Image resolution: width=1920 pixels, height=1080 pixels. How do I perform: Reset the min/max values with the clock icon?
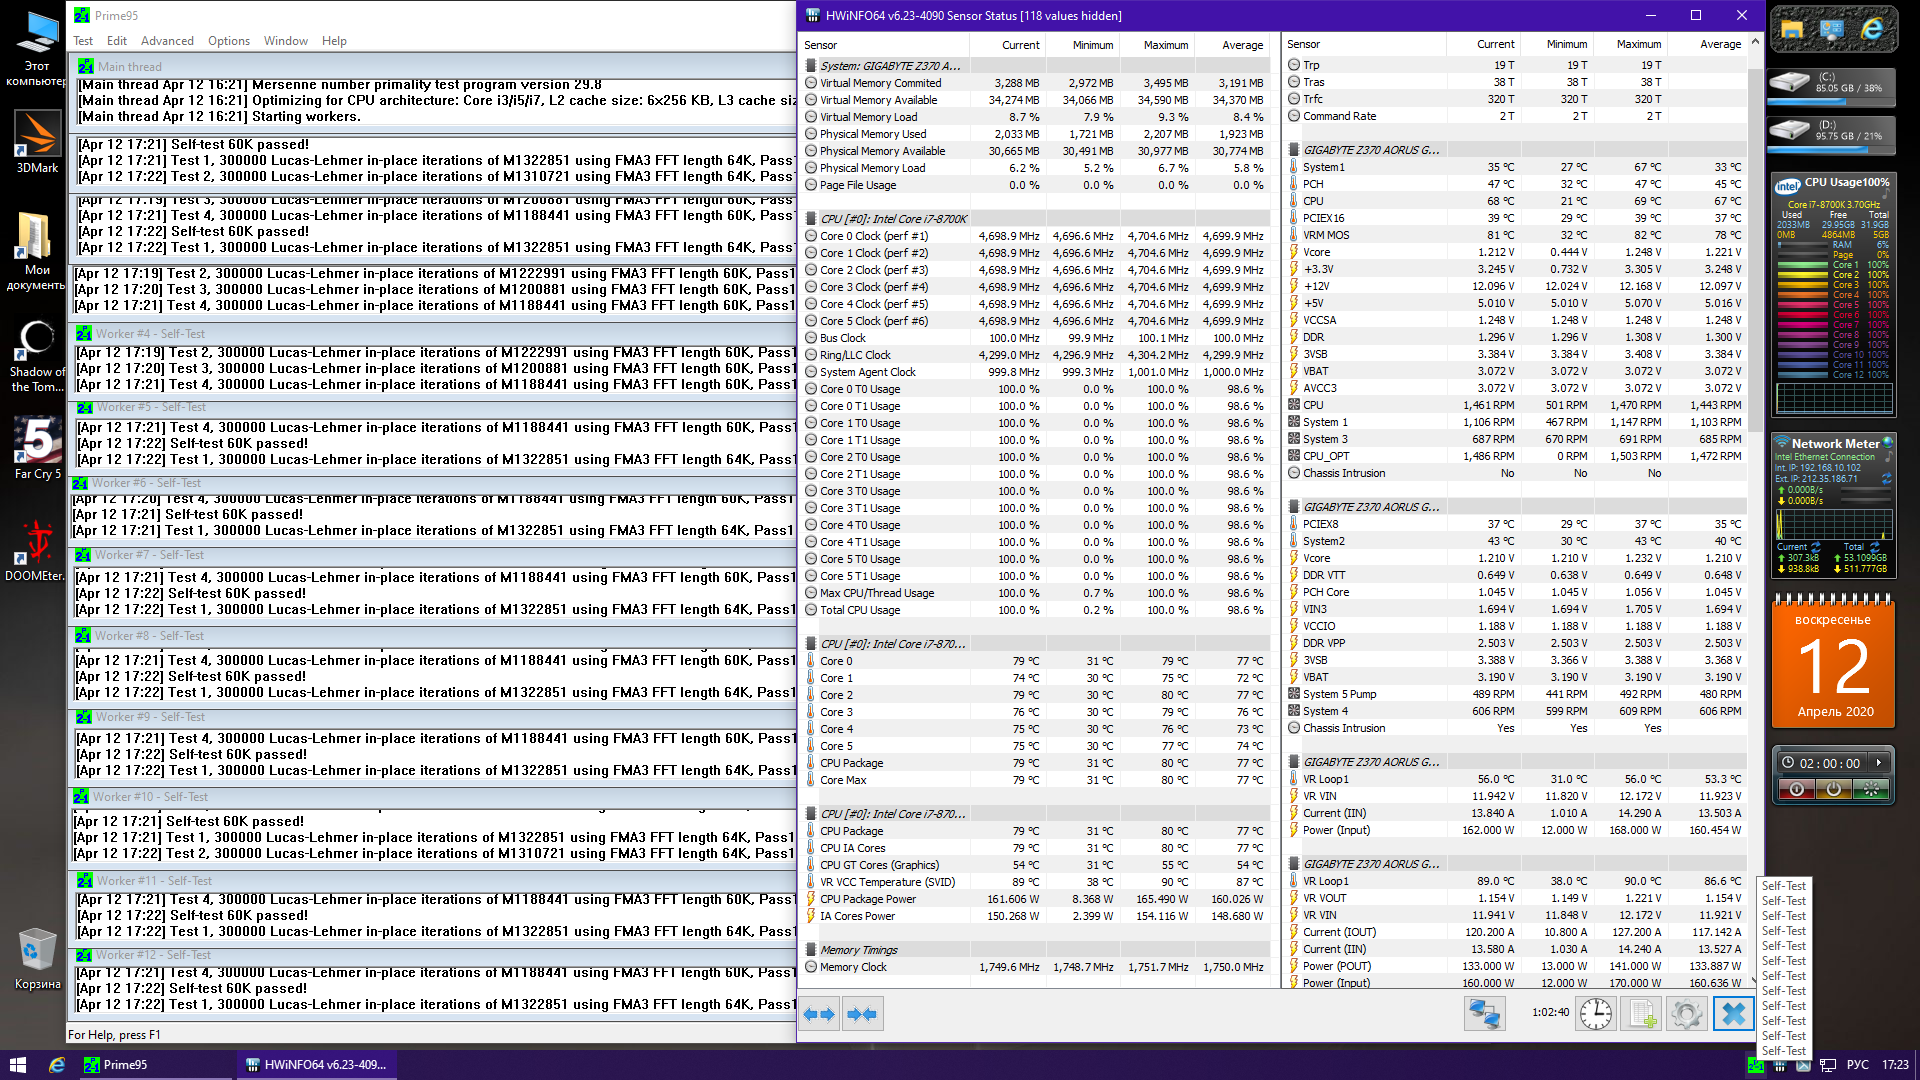[x=1596, y=1014]
